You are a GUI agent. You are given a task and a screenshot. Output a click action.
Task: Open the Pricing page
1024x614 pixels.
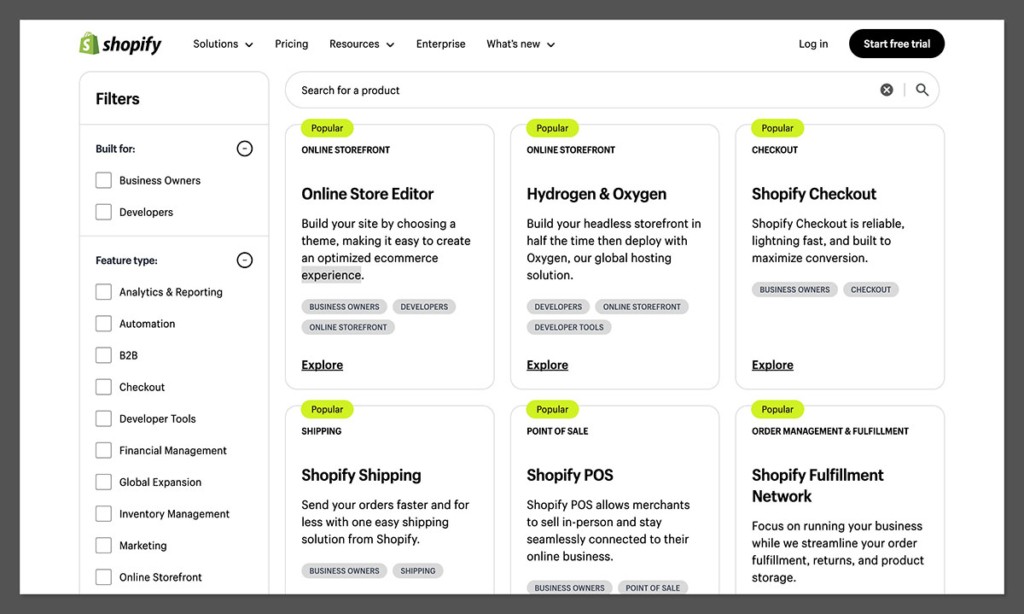click(291, 43)
